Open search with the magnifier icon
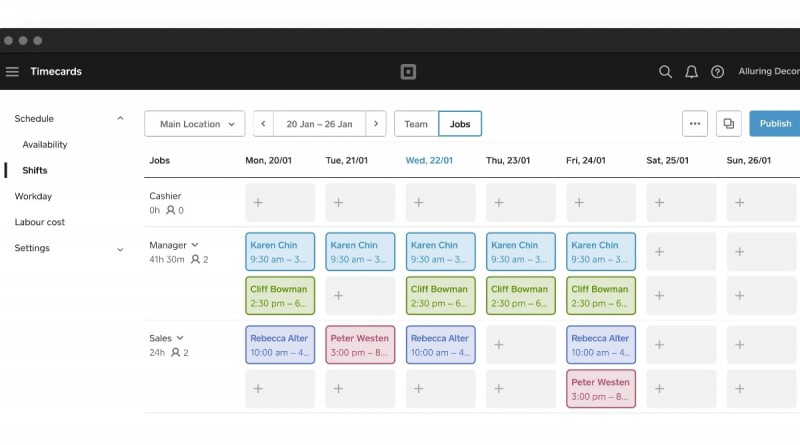This screenshot has height=445, width=800. click(665, 72)
